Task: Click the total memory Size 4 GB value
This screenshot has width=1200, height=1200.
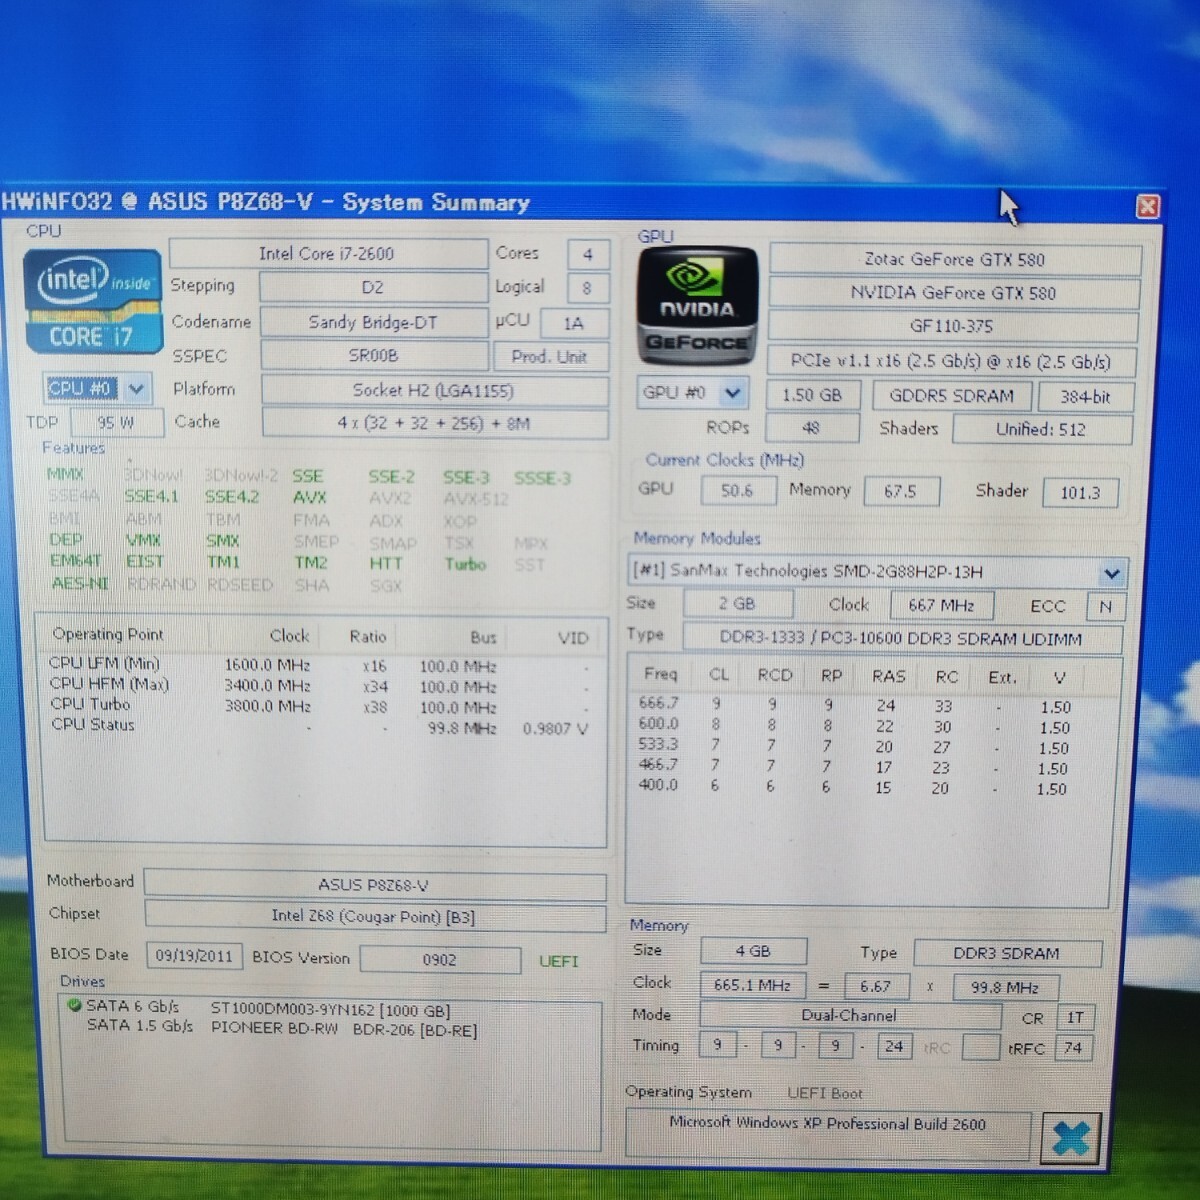Action: click(752, 951)
